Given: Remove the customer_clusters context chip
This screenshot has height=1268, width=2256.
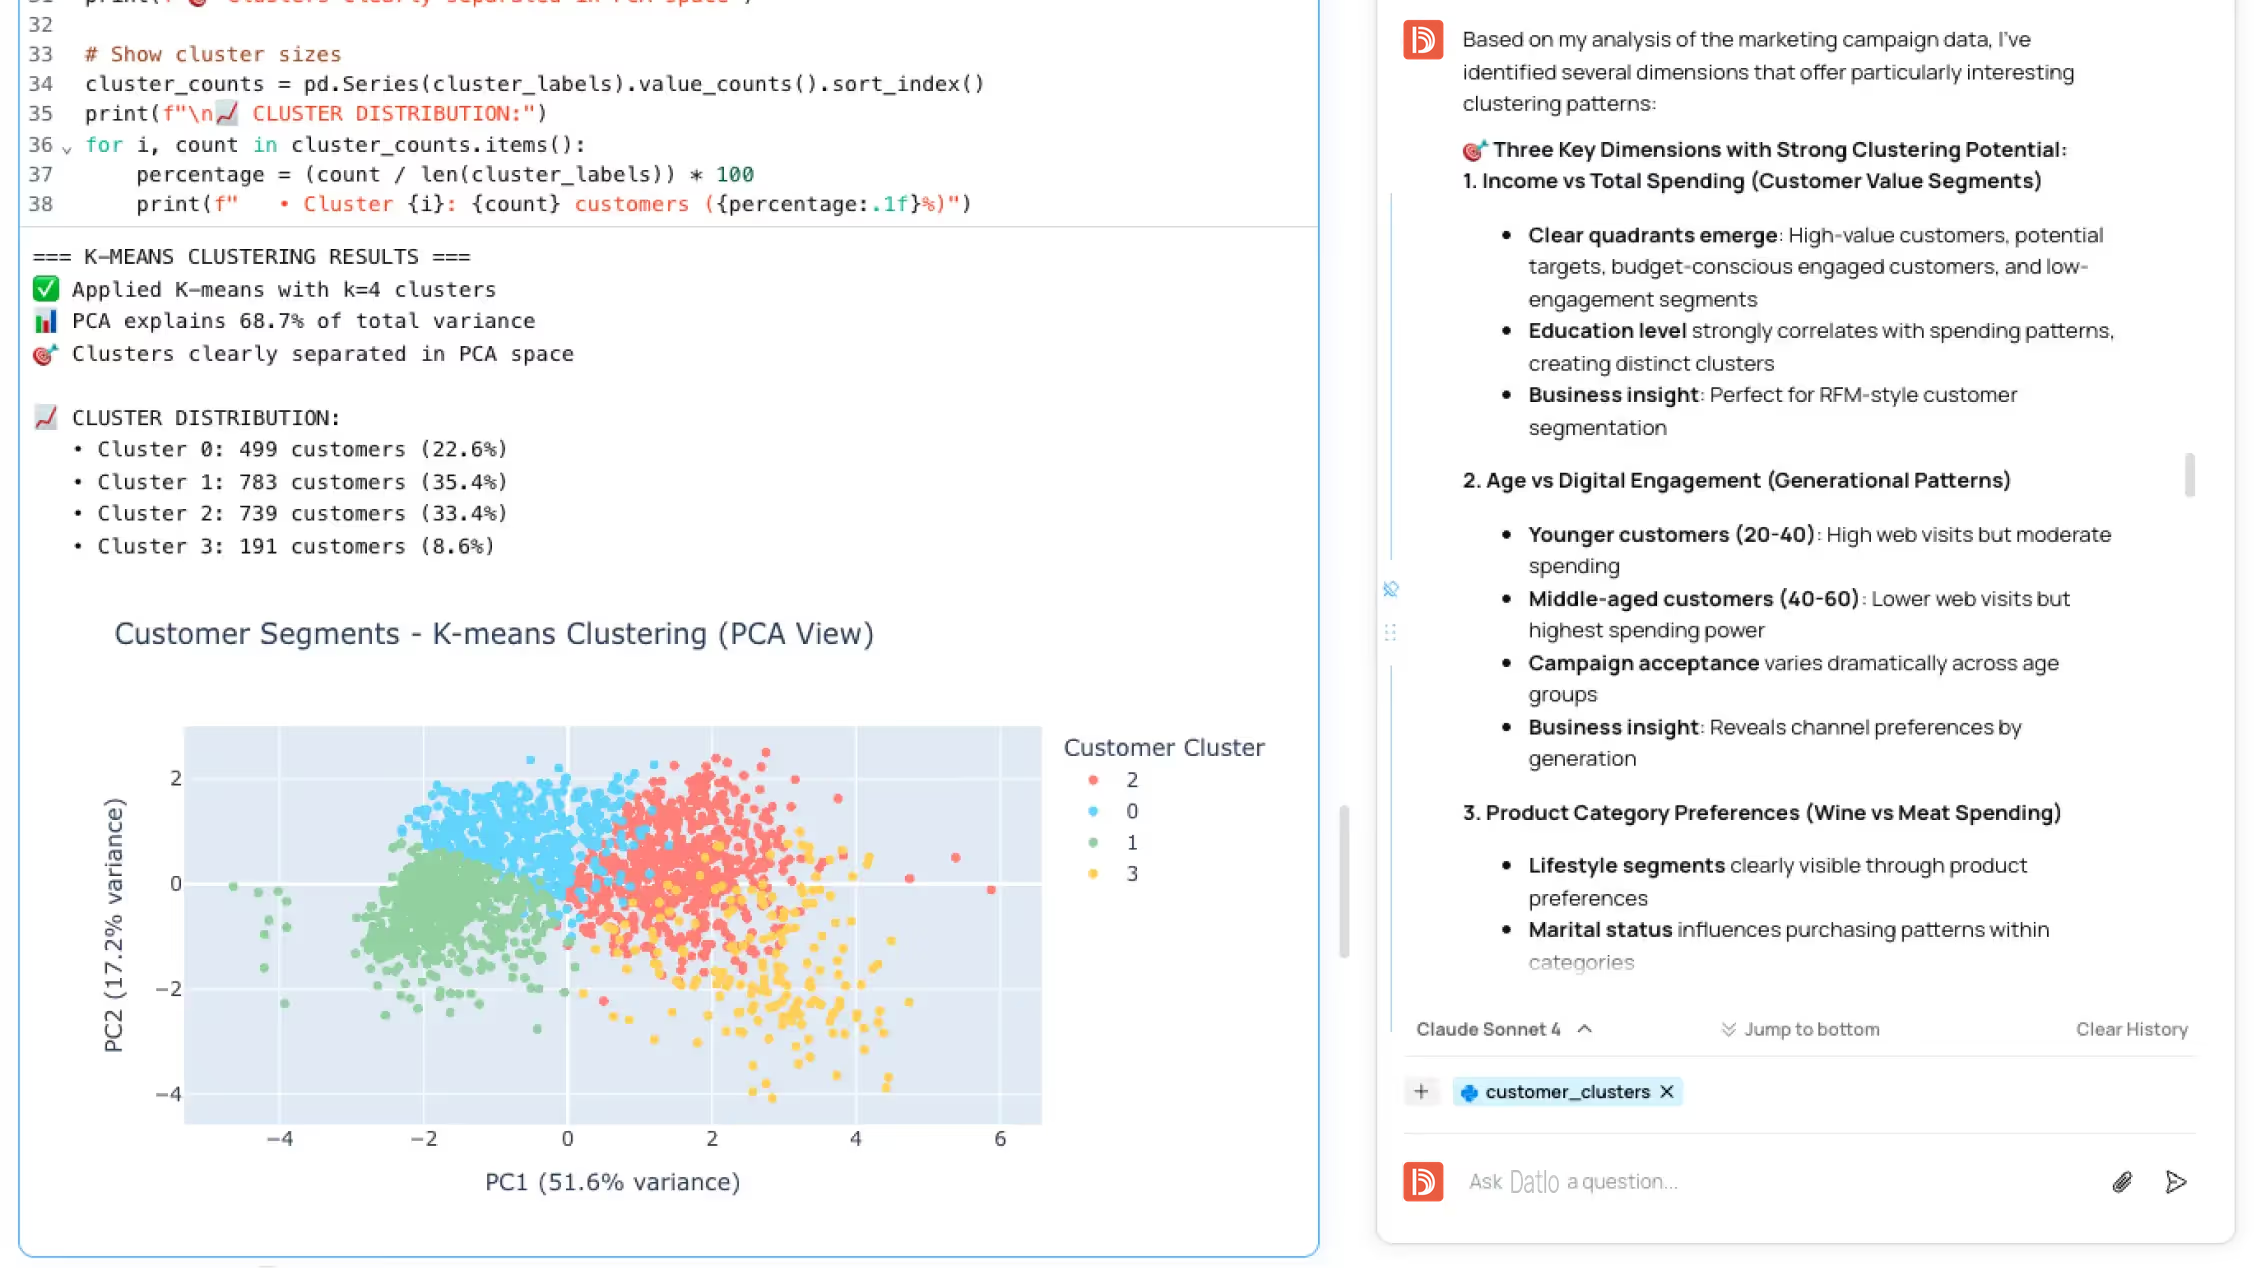Looking at the screenshot, I should coord(1667,1092).
